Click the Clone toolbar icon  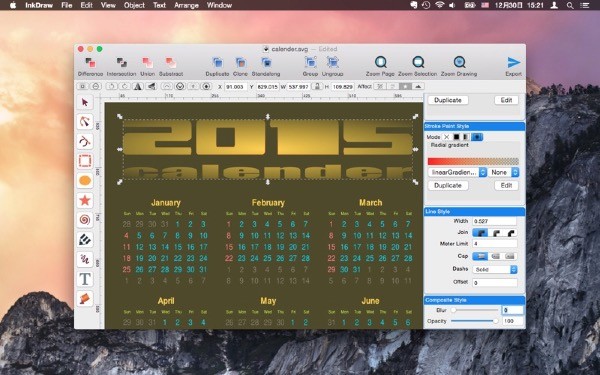pos(240,66)
